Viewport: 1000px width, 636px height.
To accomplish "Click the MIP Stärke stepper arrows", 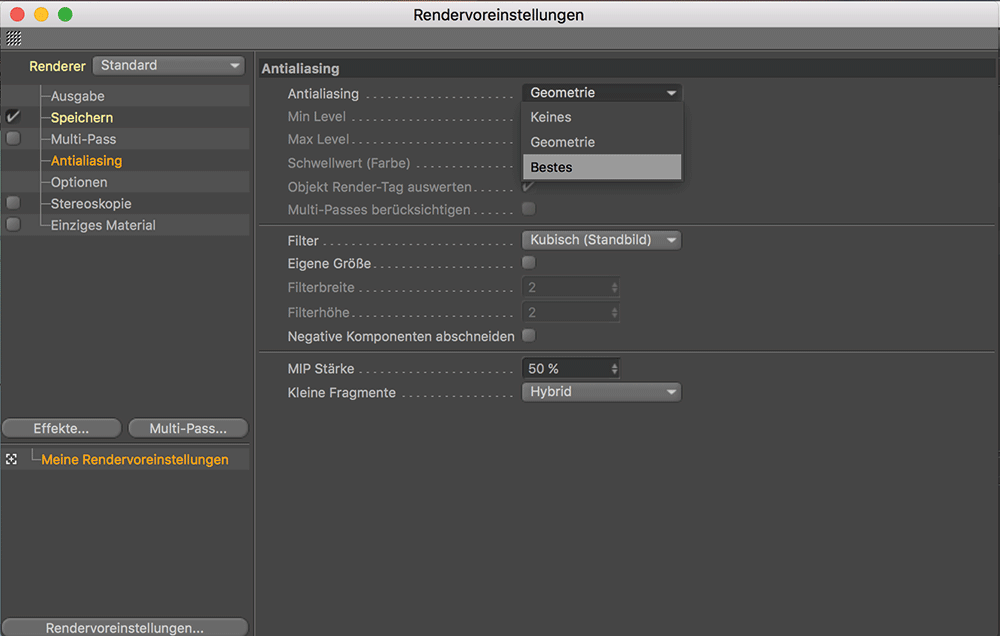I will click(614, 369).
